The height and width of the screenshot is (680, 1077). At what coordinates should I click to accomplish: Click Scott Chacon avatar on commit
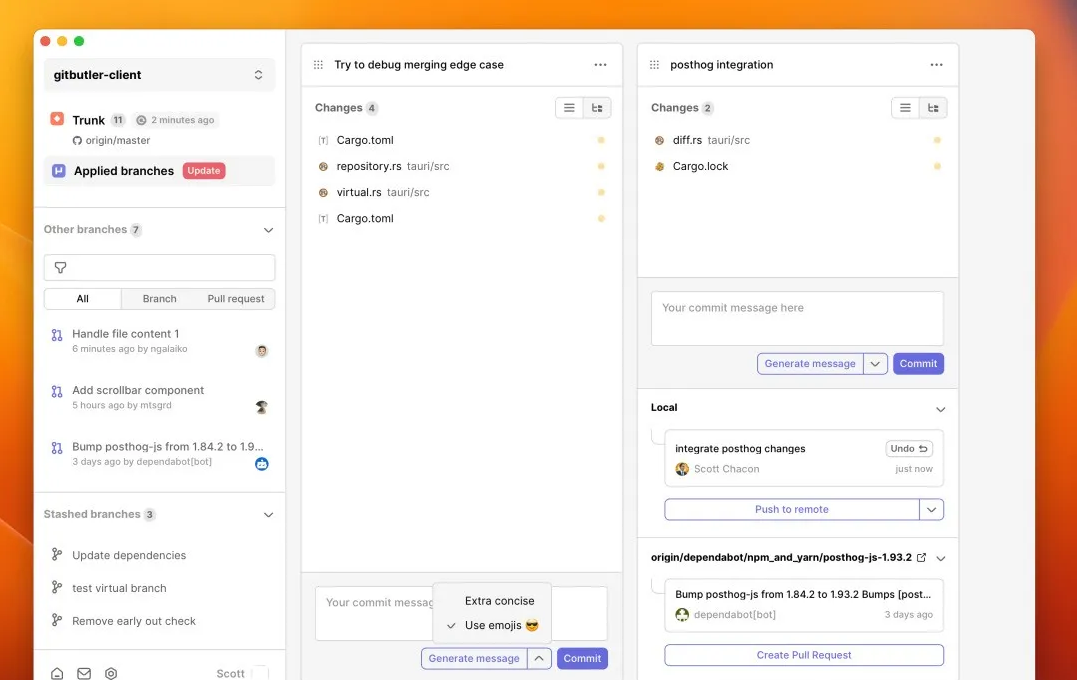coord(682,469)
